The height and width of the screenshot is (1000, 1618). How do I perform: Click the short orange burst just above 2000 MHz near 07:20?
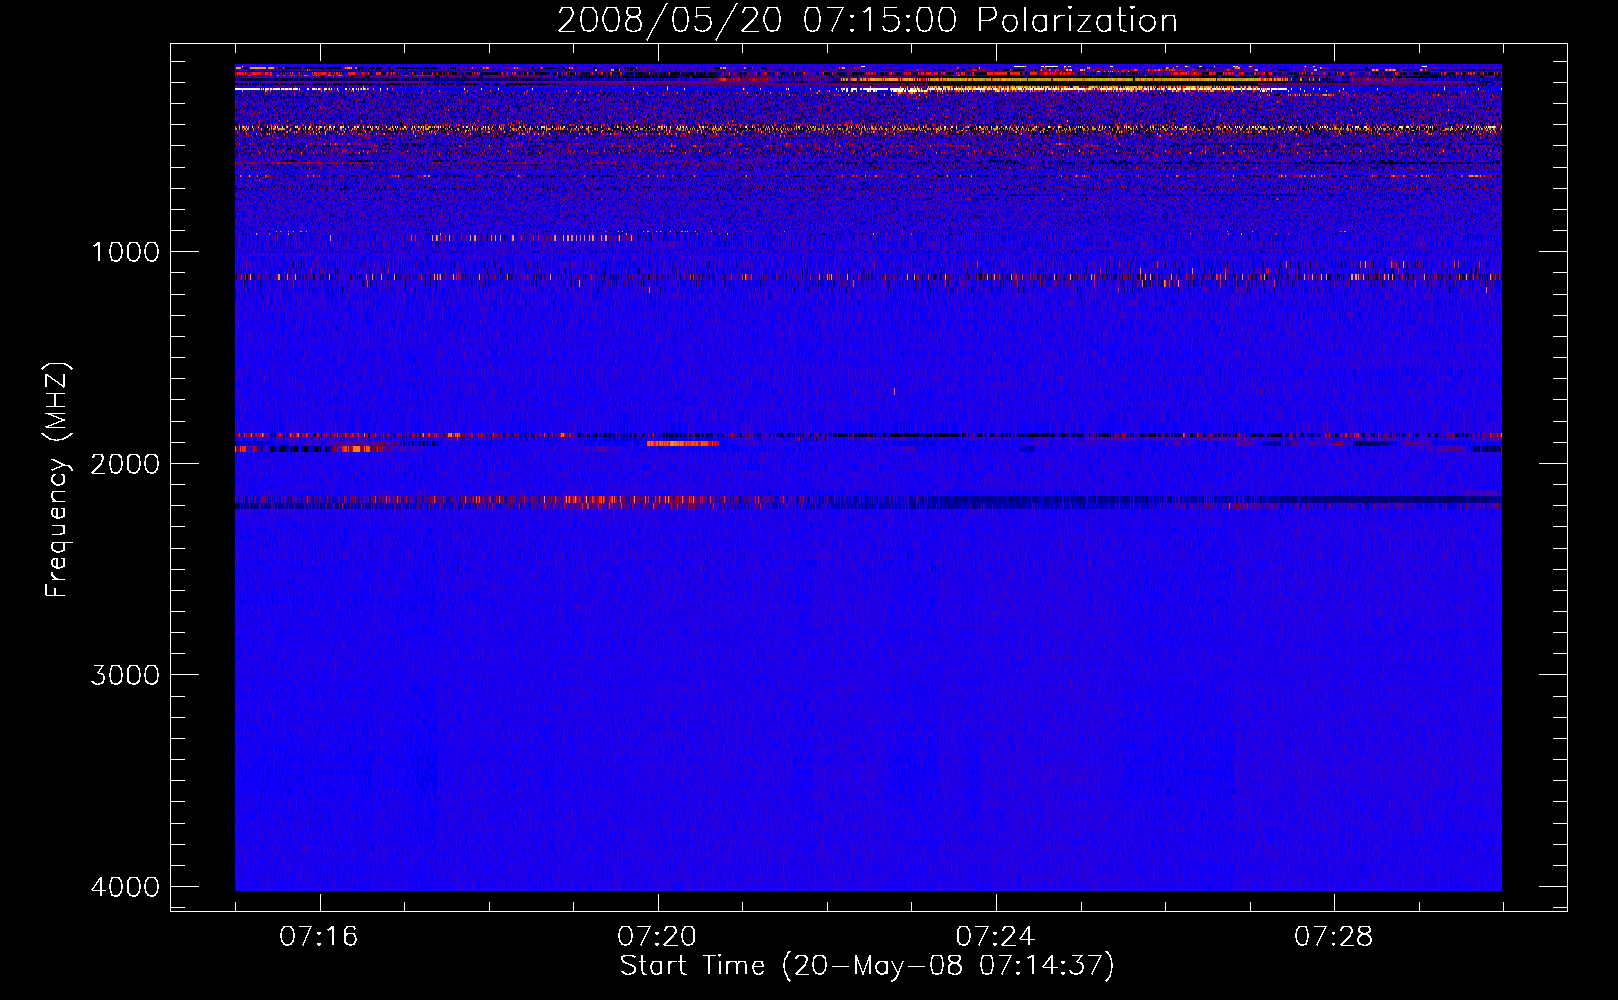coord(683,443)
